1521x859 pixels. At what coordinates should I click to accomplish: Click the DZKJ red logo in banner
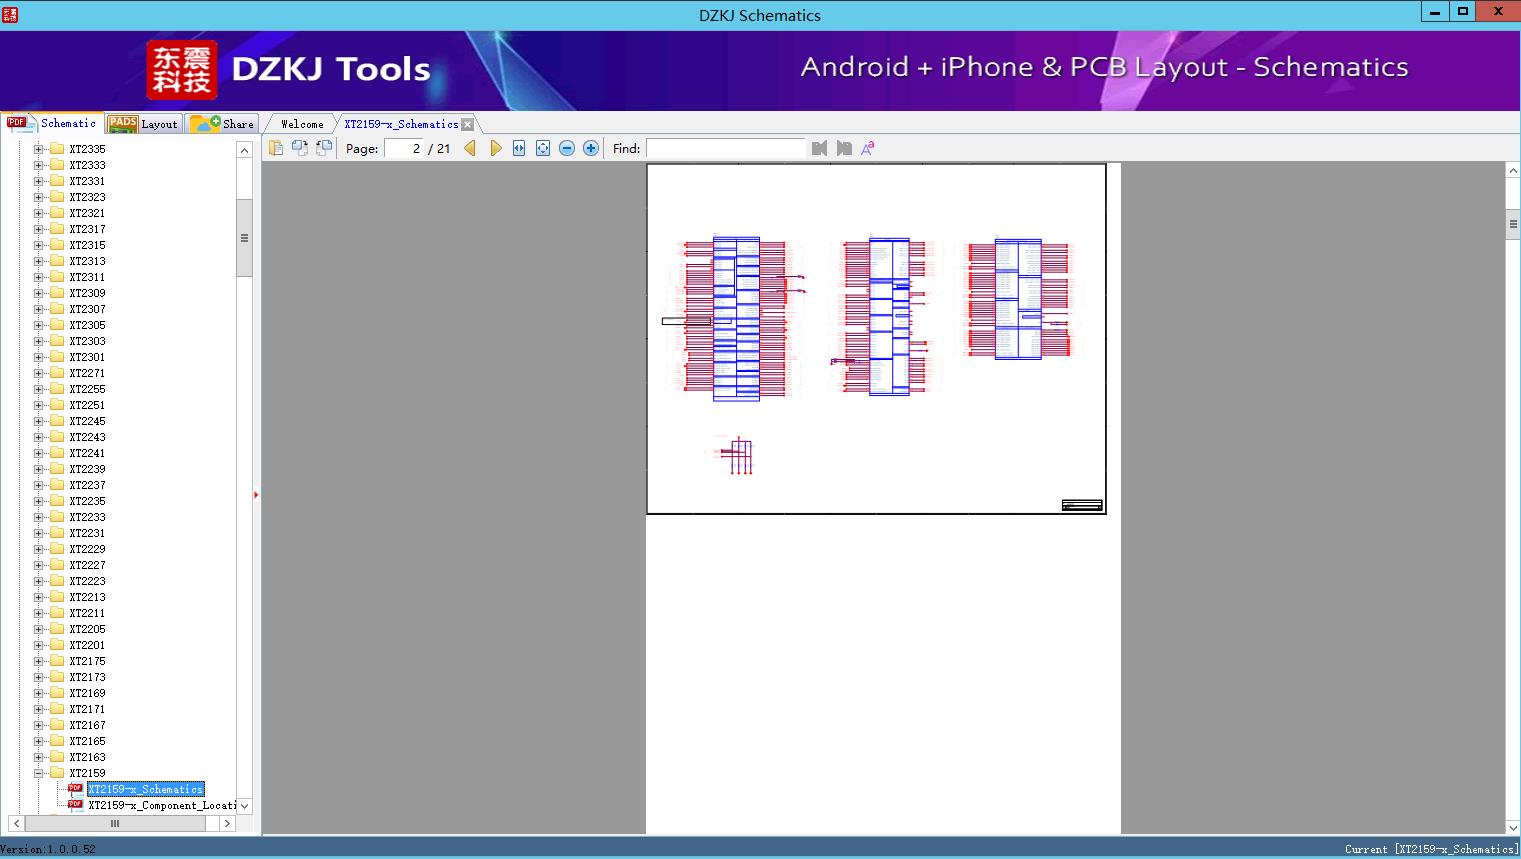(x=182, y=69)
